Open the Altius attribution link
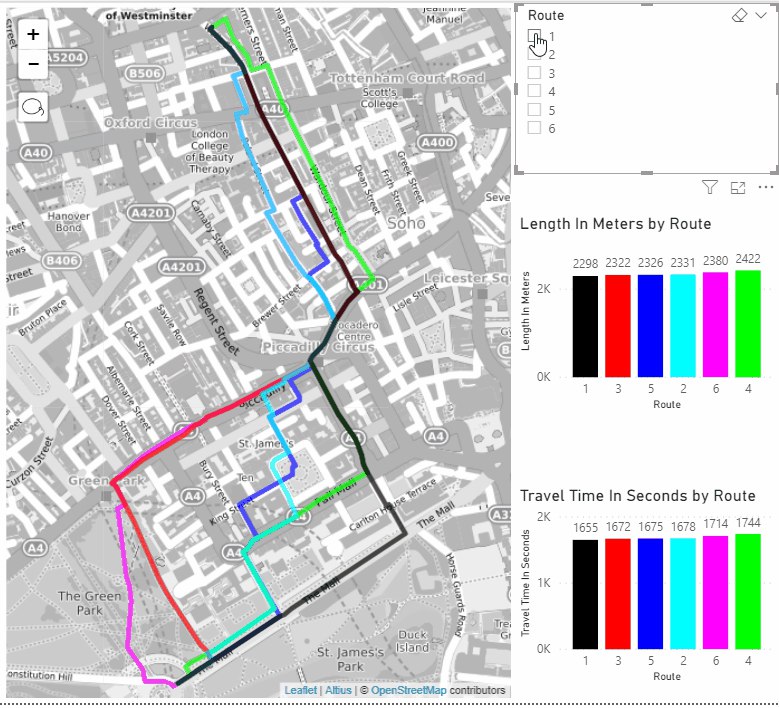The image size is (779, 708). pos(338,690)
